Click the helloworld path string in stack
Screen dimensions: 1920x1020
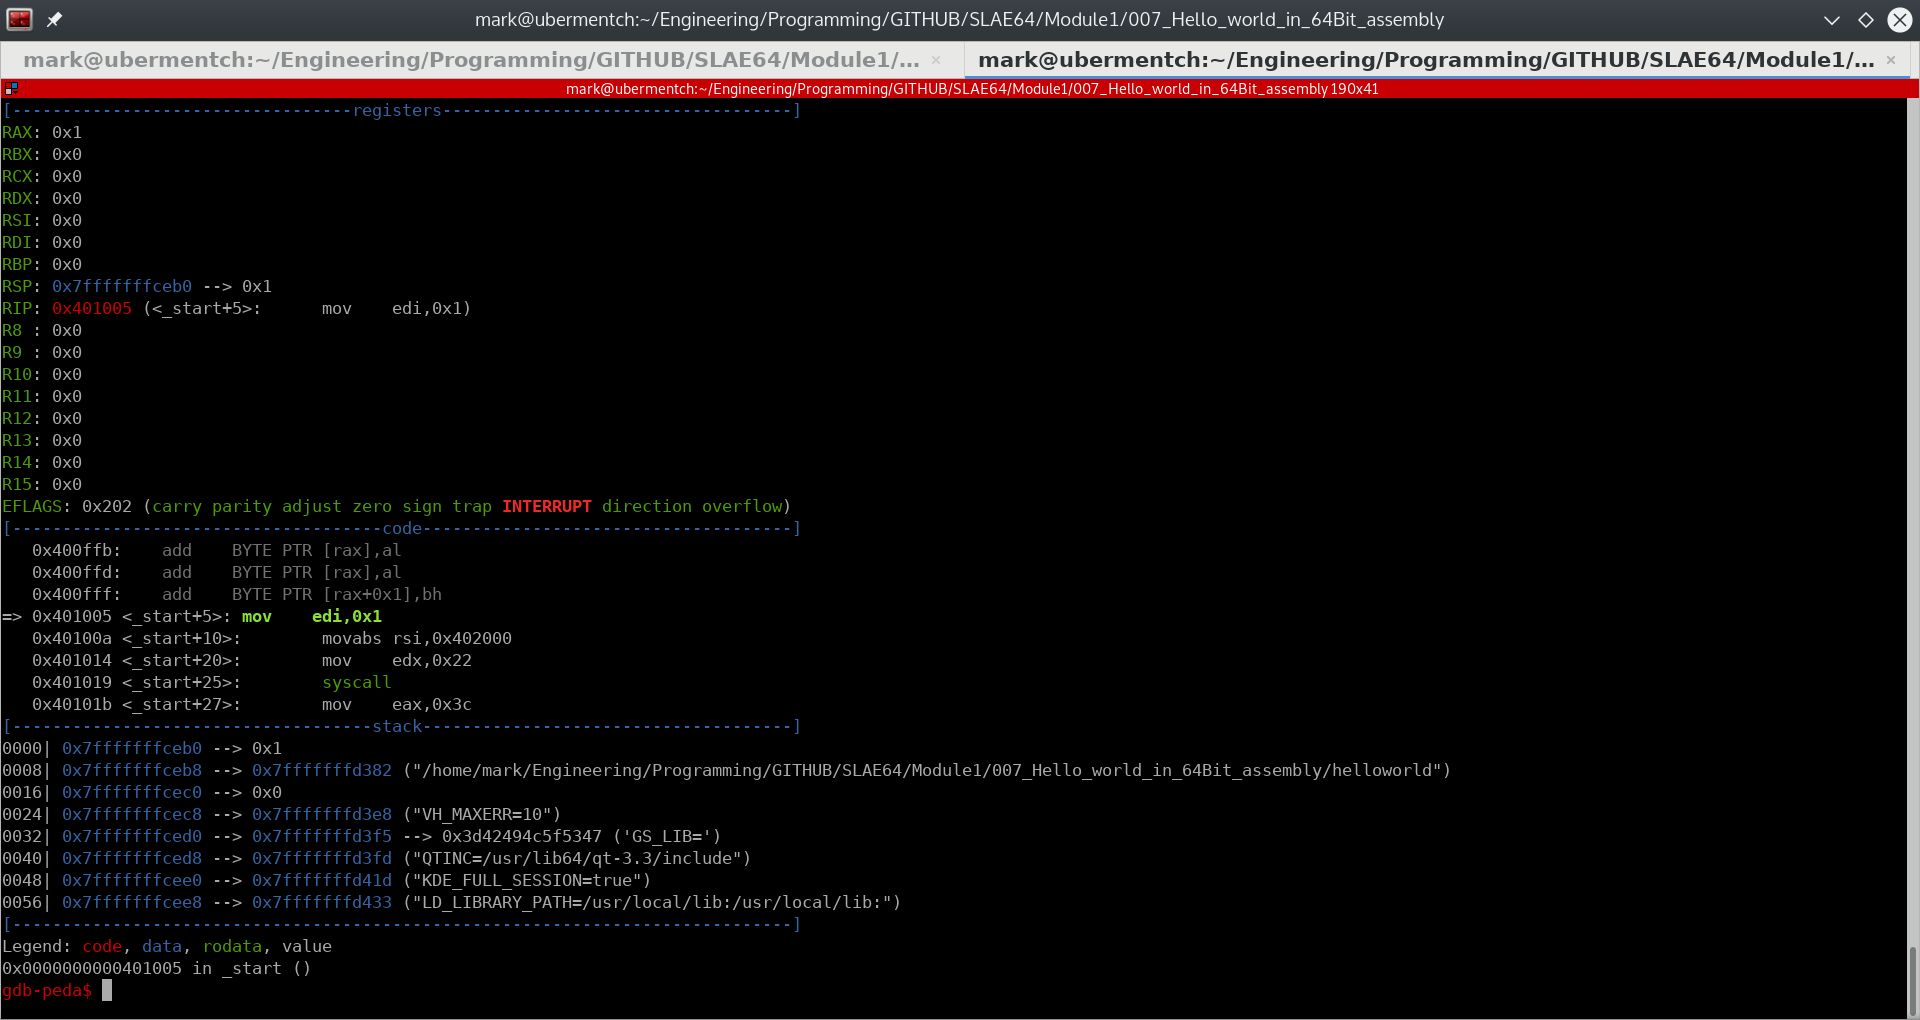point(926,770)
